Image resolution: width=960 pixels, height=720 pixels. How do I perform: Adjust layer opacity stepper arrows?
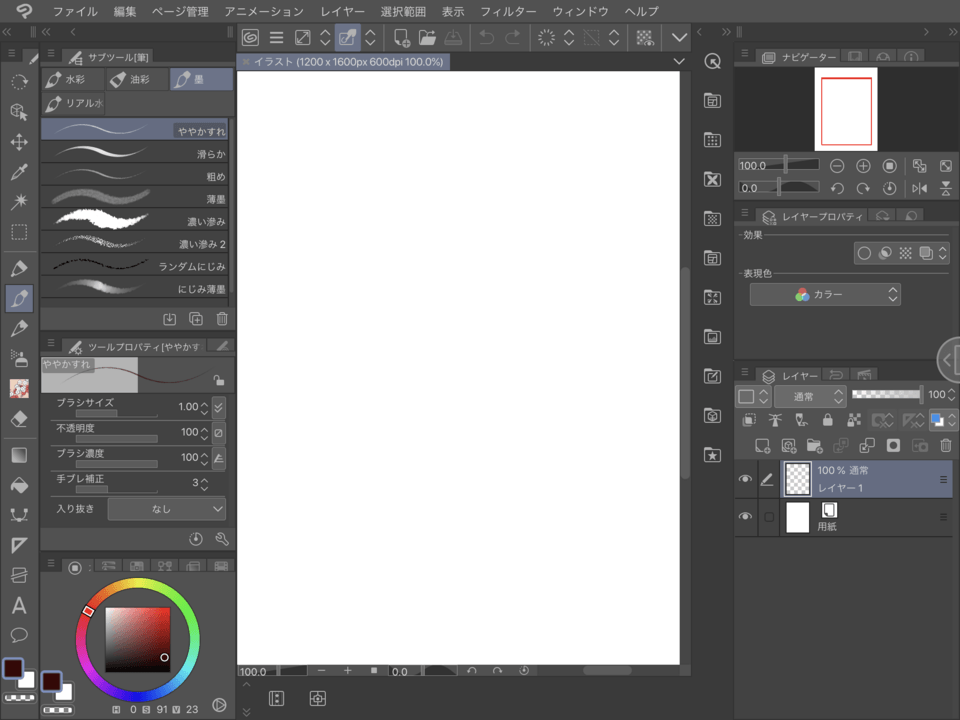[x=951, y=395]
